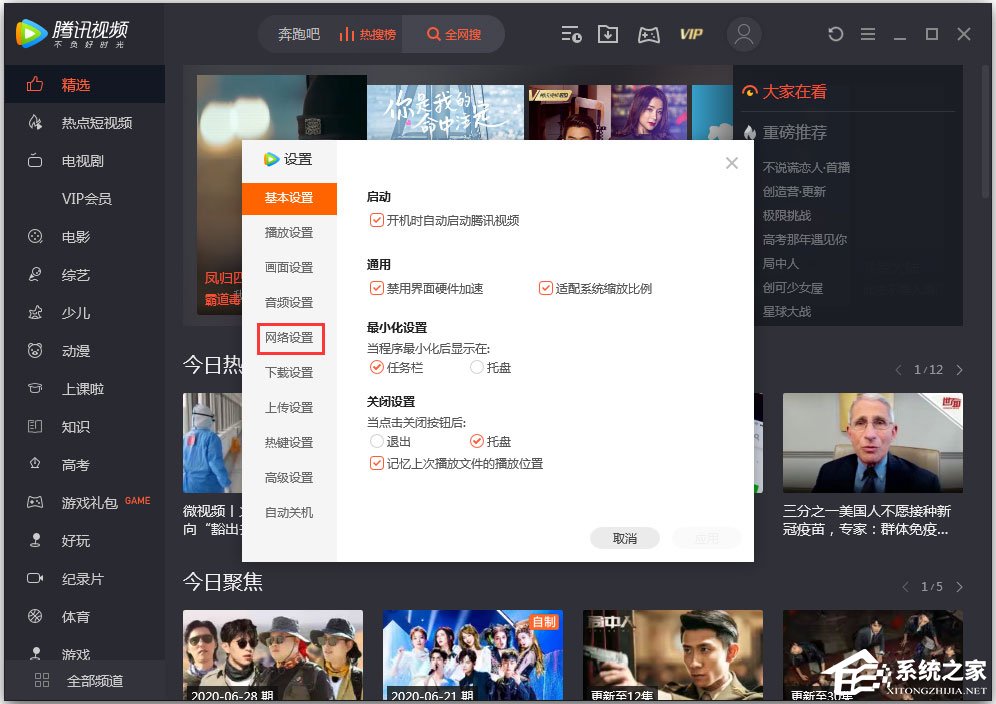Viewport: 996px width, 704px height.
Task: Click the previous-page chevron beside 1/5
Action: tap(906, 587)
